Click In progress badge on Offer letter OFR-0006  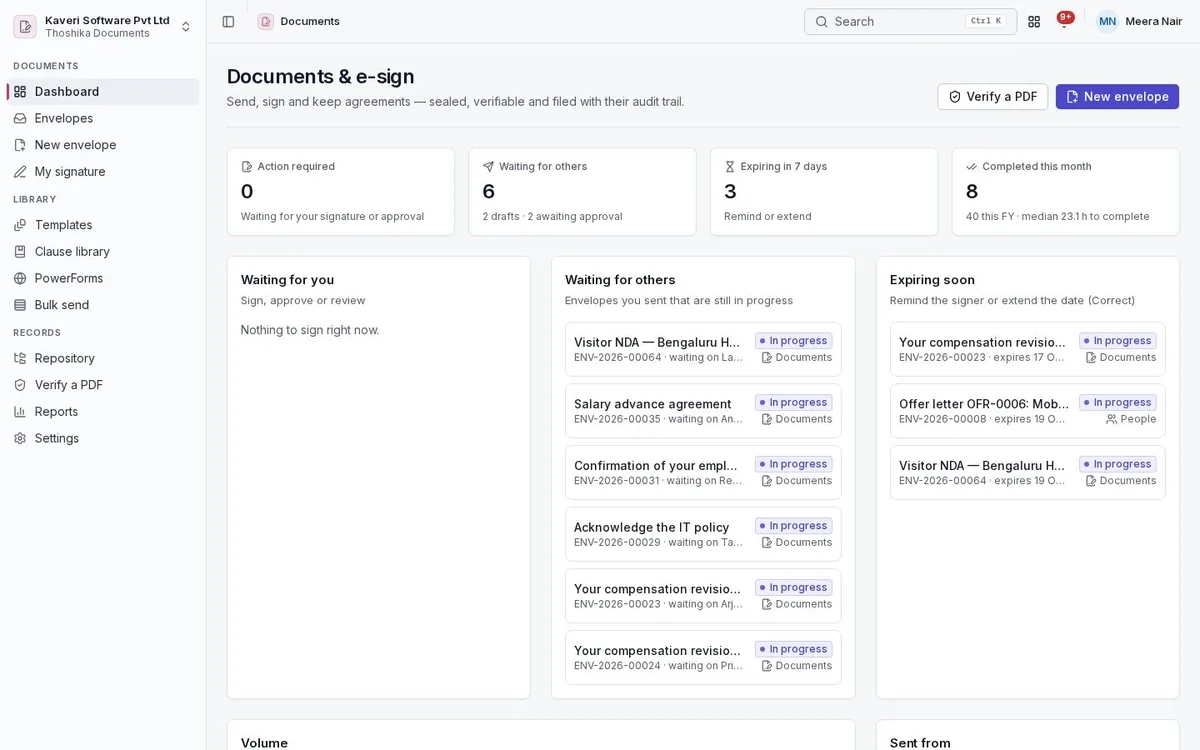tap(1118, 403)
